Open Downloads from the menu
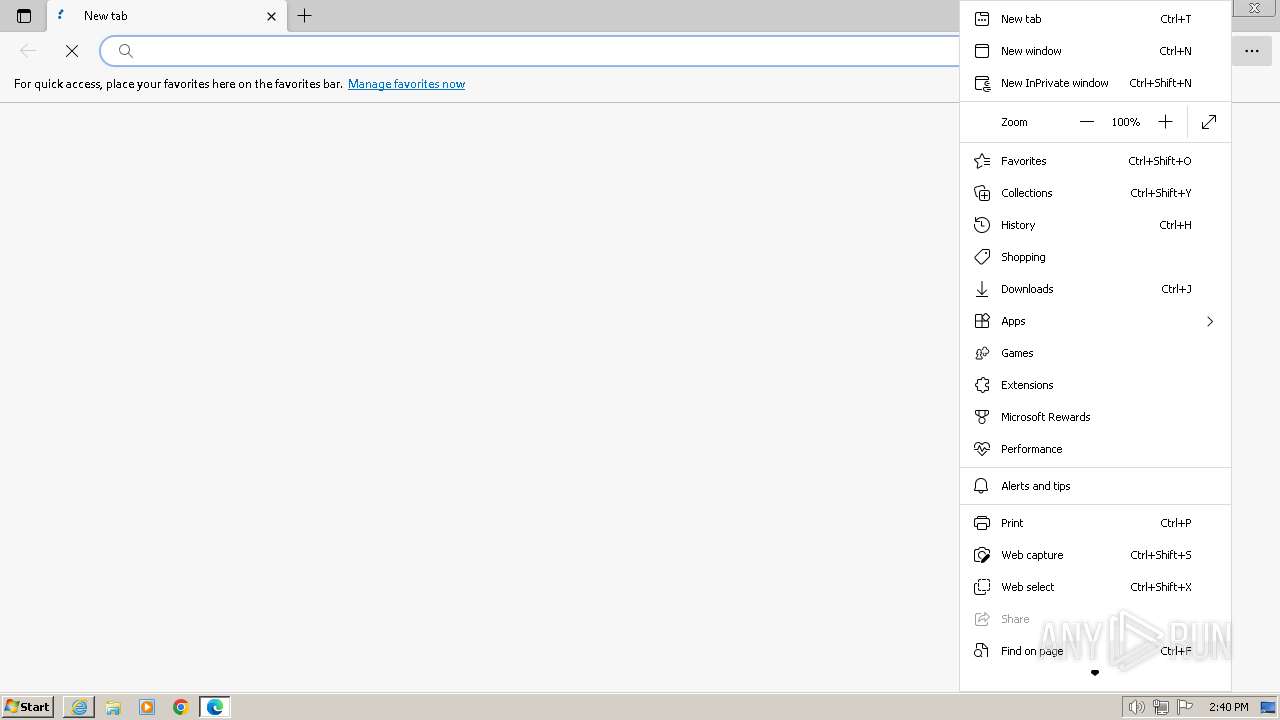Image resolution: width=1280 pixels, height=720 pixels. click(x=1095, y=289)
